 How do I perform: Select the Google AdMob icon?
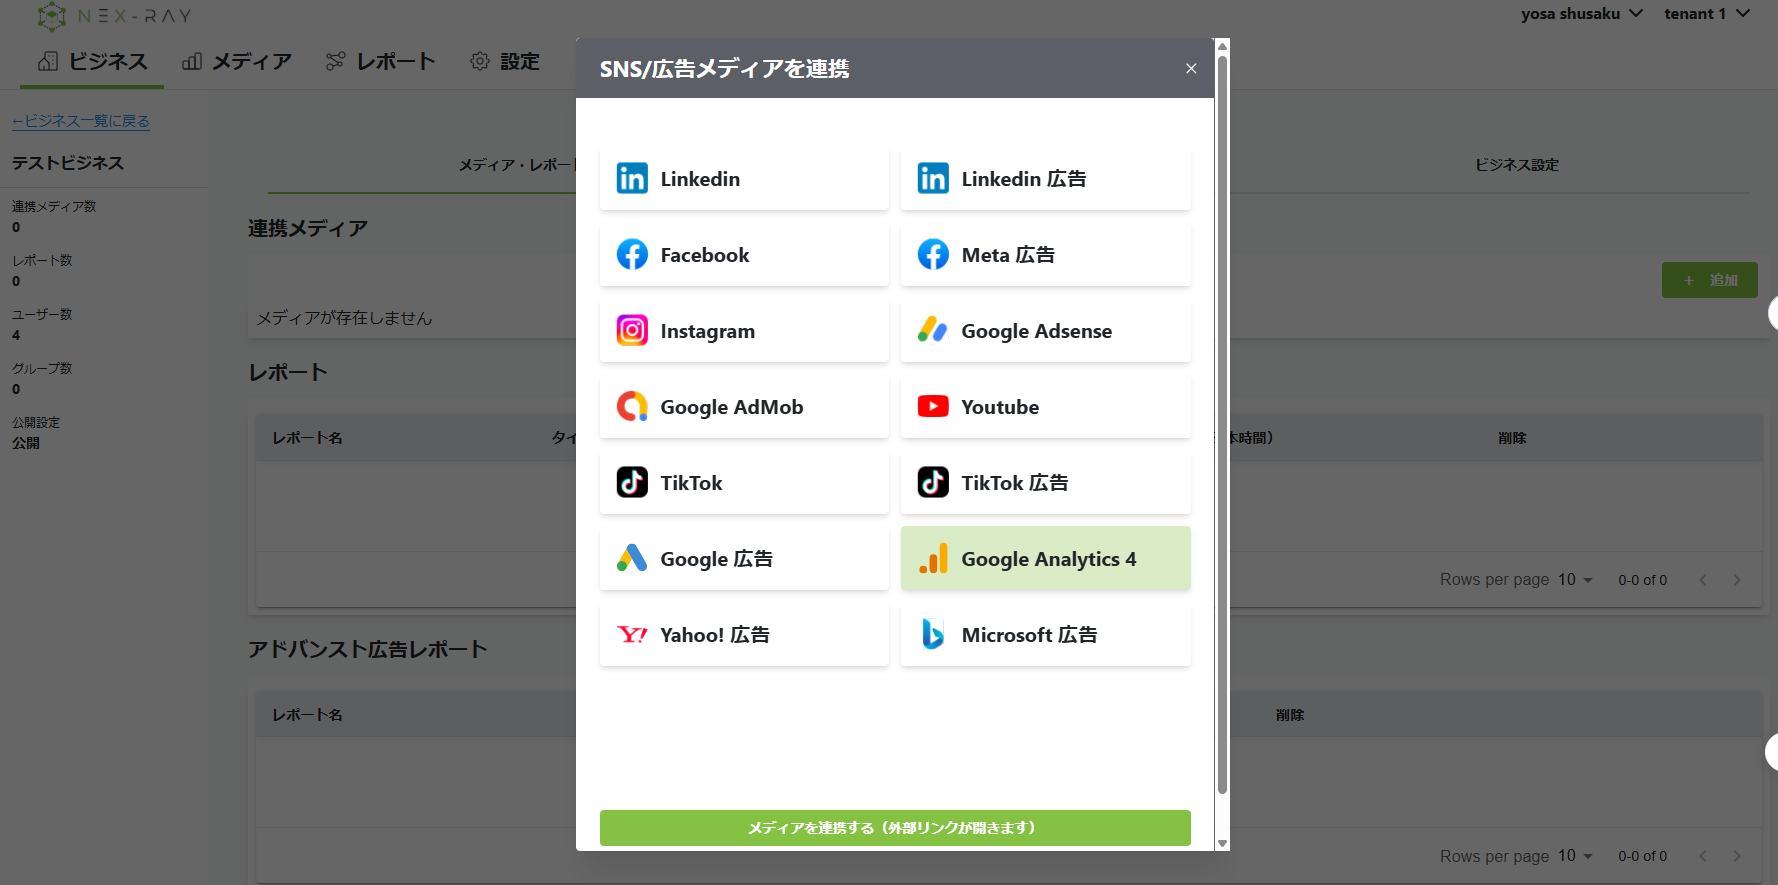(x=632, y=407)
